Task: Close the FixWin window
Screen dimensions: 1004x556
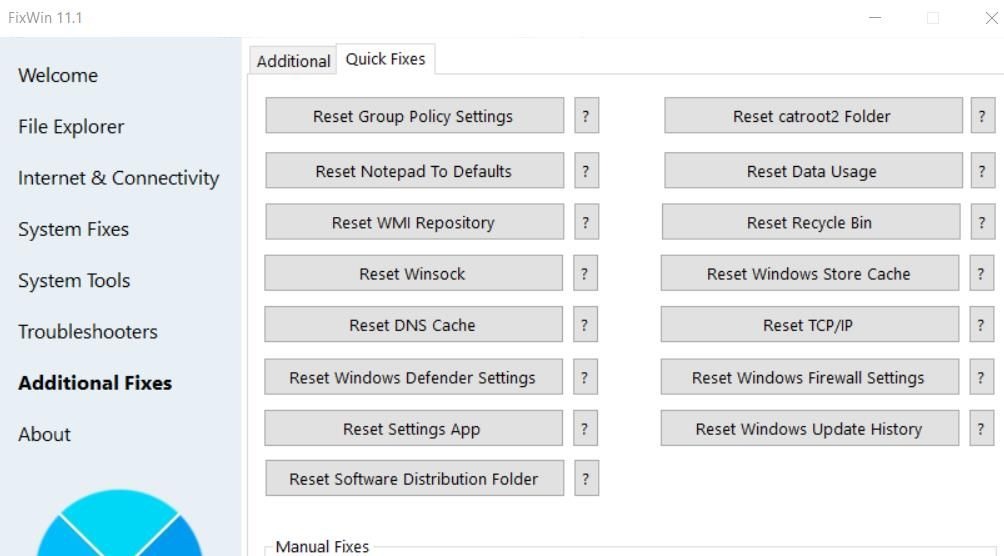Action: click(991, 18)
